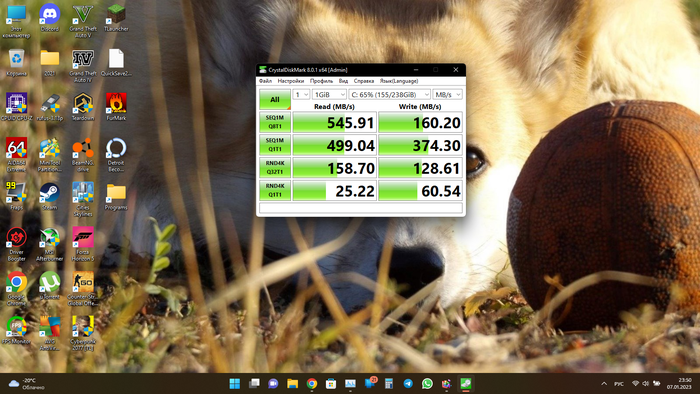Open the drive C: 65% selection dropdown

coord(390,95)
